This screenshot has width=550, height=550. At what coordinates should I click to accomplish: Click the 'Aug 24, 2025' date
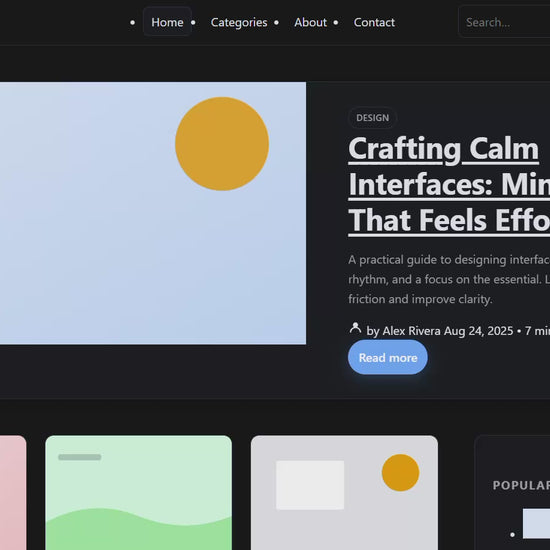click(x=478, y=331)
